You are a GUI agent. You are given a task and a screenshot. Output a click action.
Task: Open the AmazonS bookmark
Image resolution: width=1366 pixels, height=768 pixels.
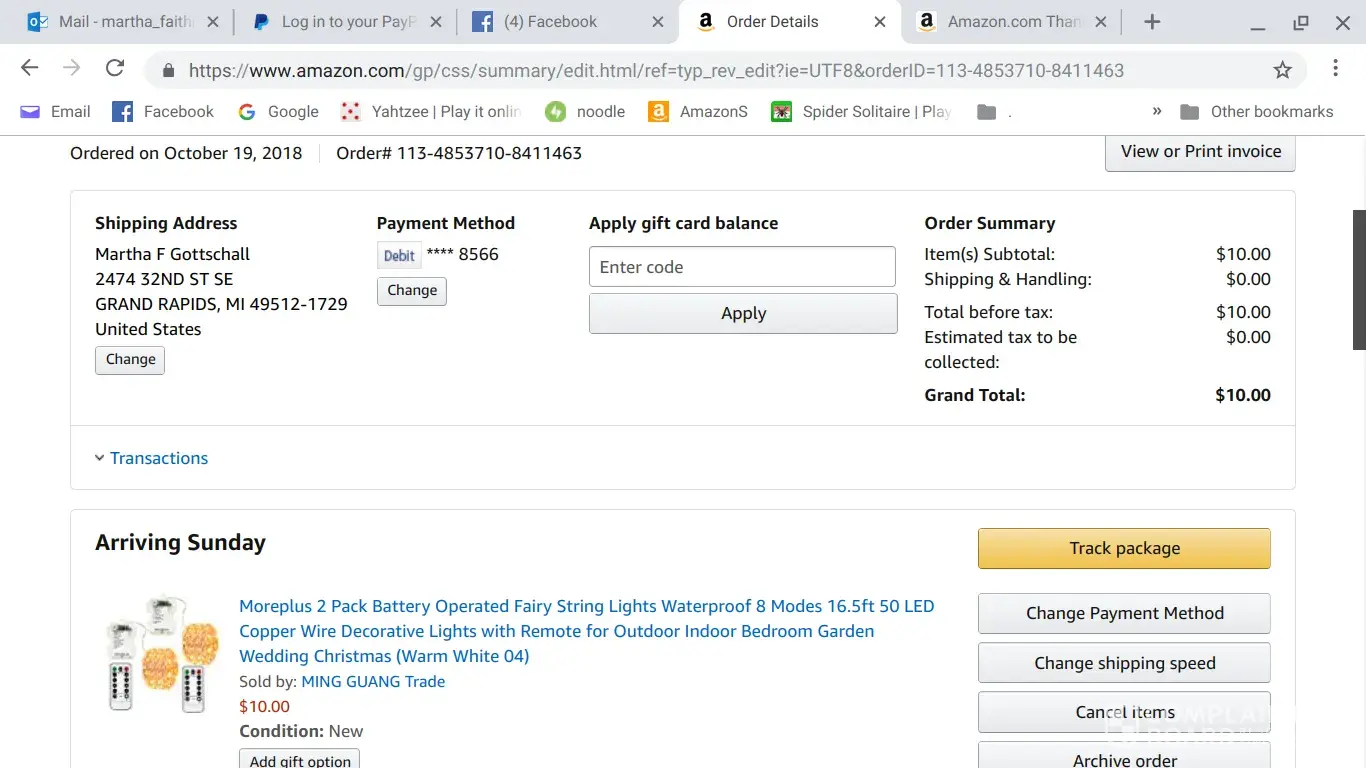point(698,112)
